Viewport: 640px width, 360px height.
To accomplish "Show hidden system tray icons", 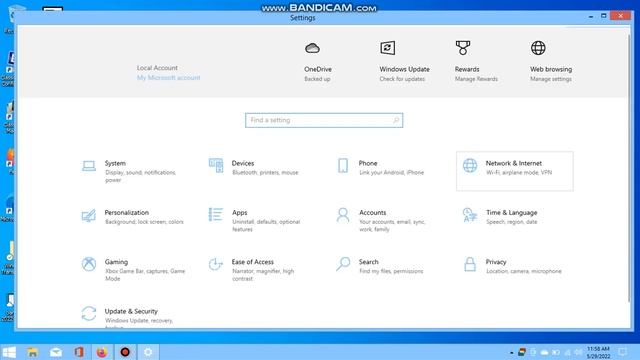I will 511,352.
